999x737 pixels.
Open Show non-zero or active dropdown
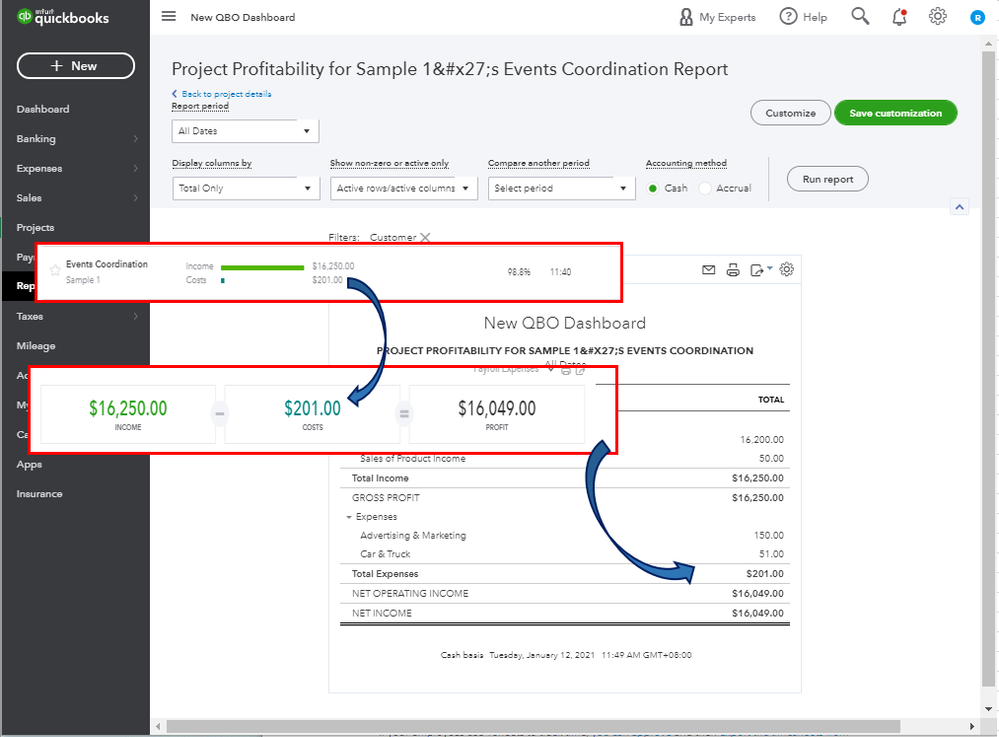click(x=403, y=189)
